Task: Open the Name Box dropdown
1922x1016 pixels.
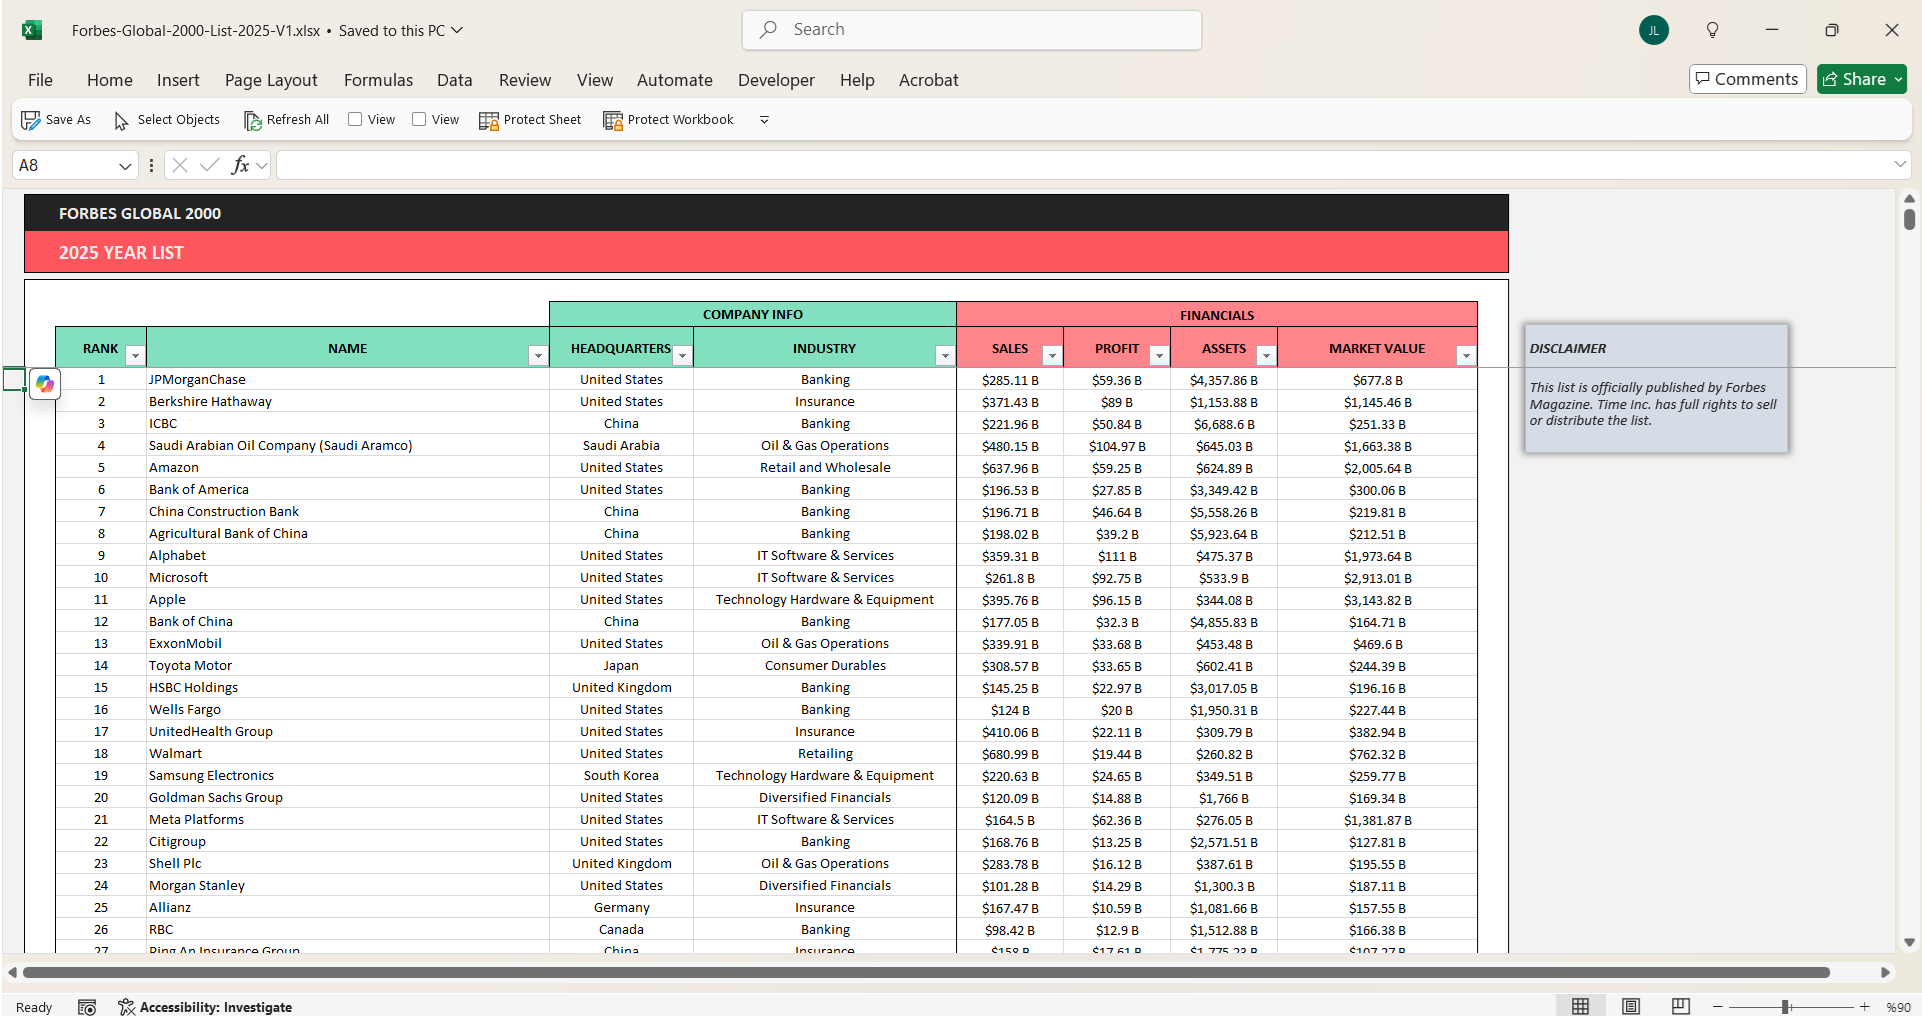Action: 124,164
